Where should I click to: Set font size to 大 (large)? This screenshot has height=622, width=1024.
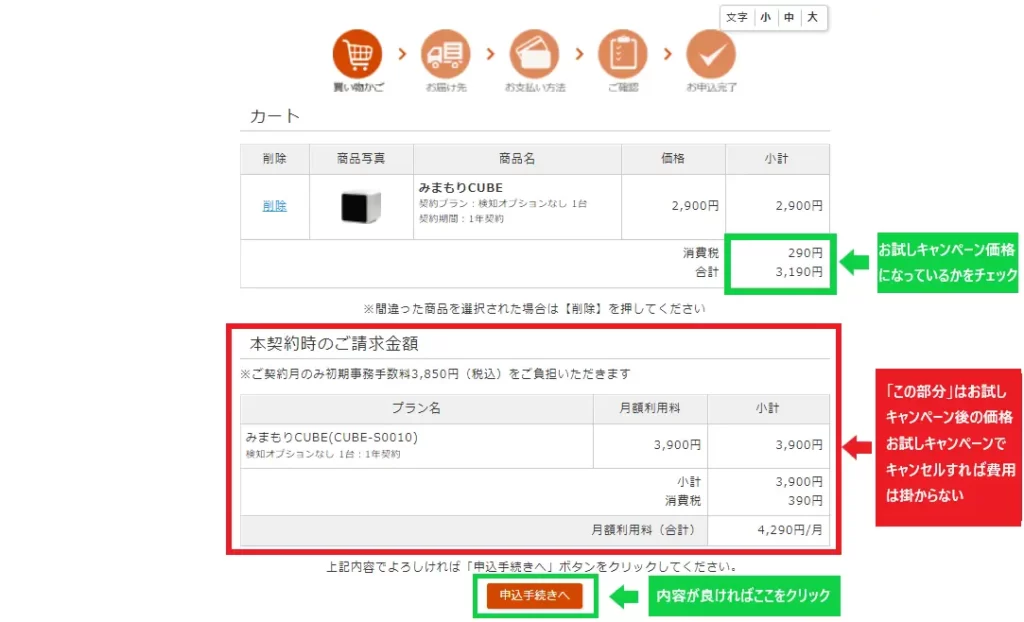coord(813,18)
